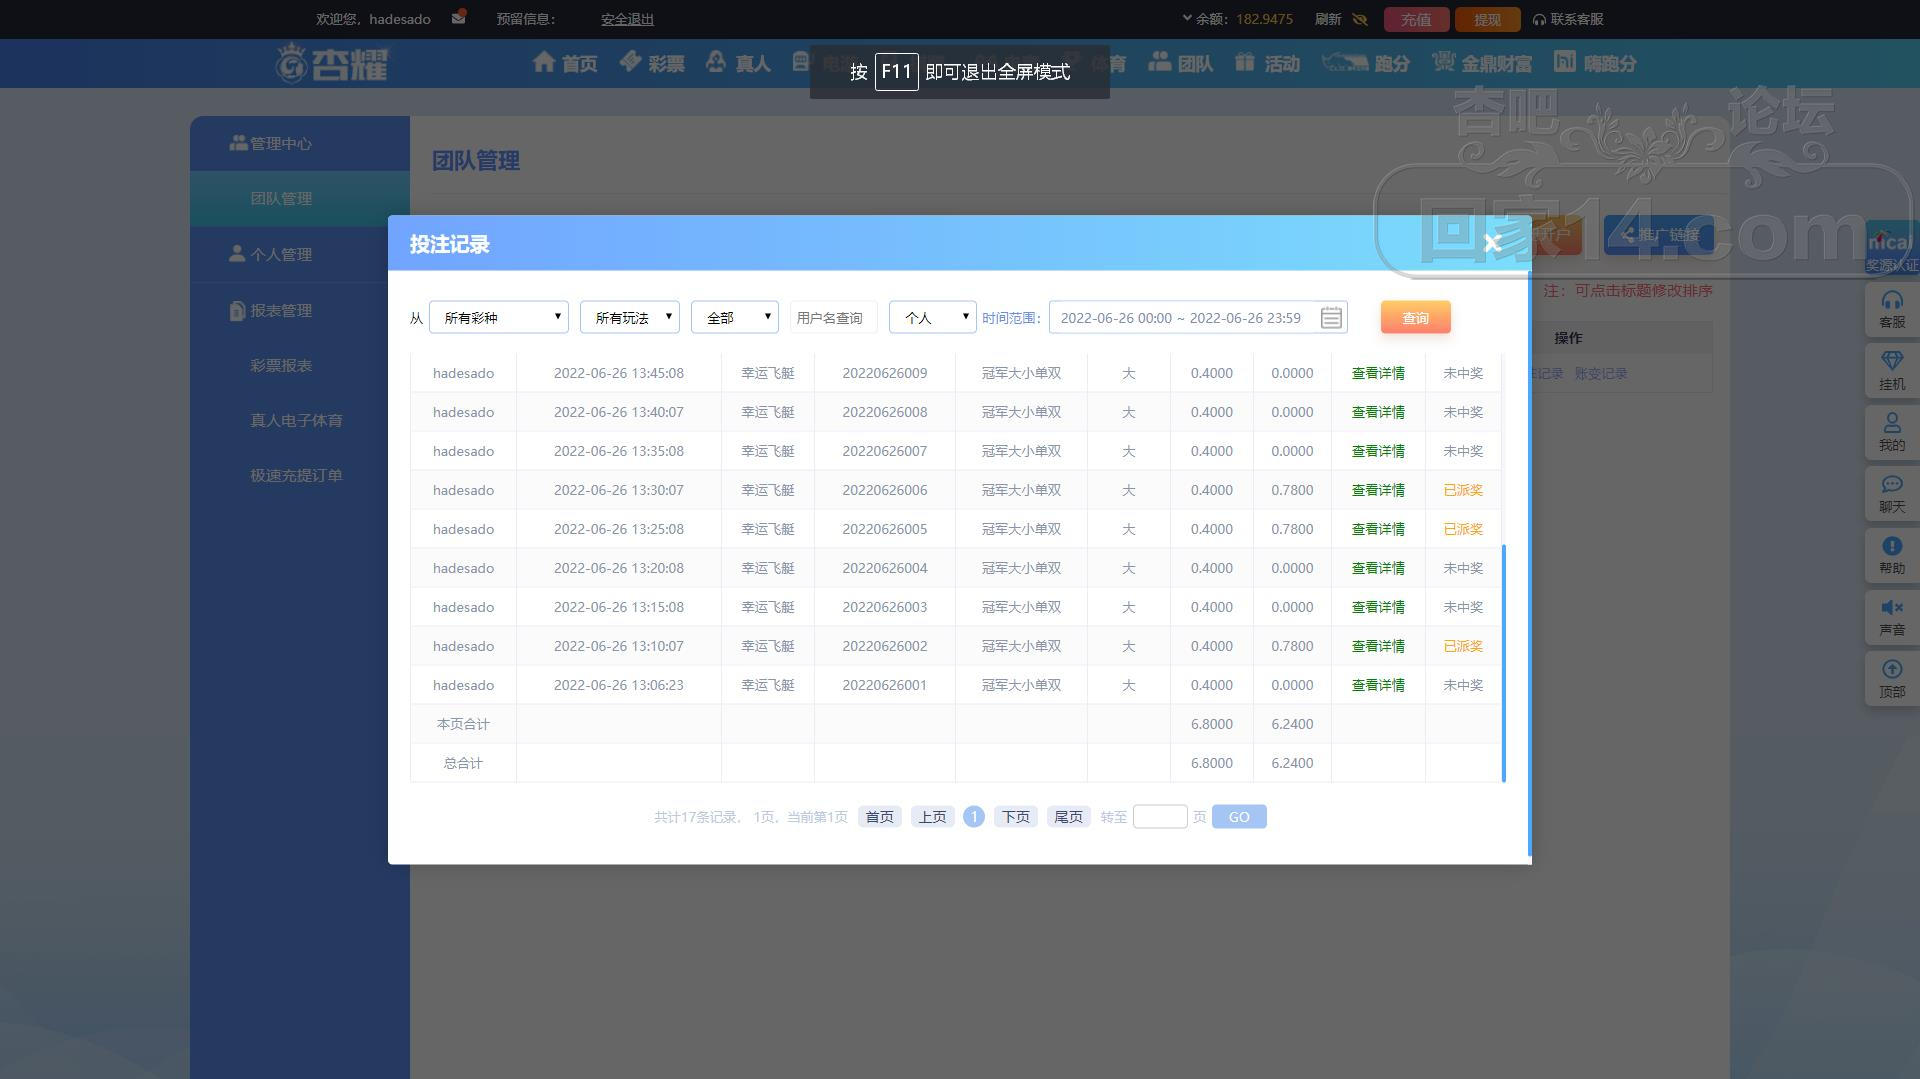Click the mail envelope icon beside username
The height and width of the screenshot is (1079, 1920).
click(x=458, y=18)
